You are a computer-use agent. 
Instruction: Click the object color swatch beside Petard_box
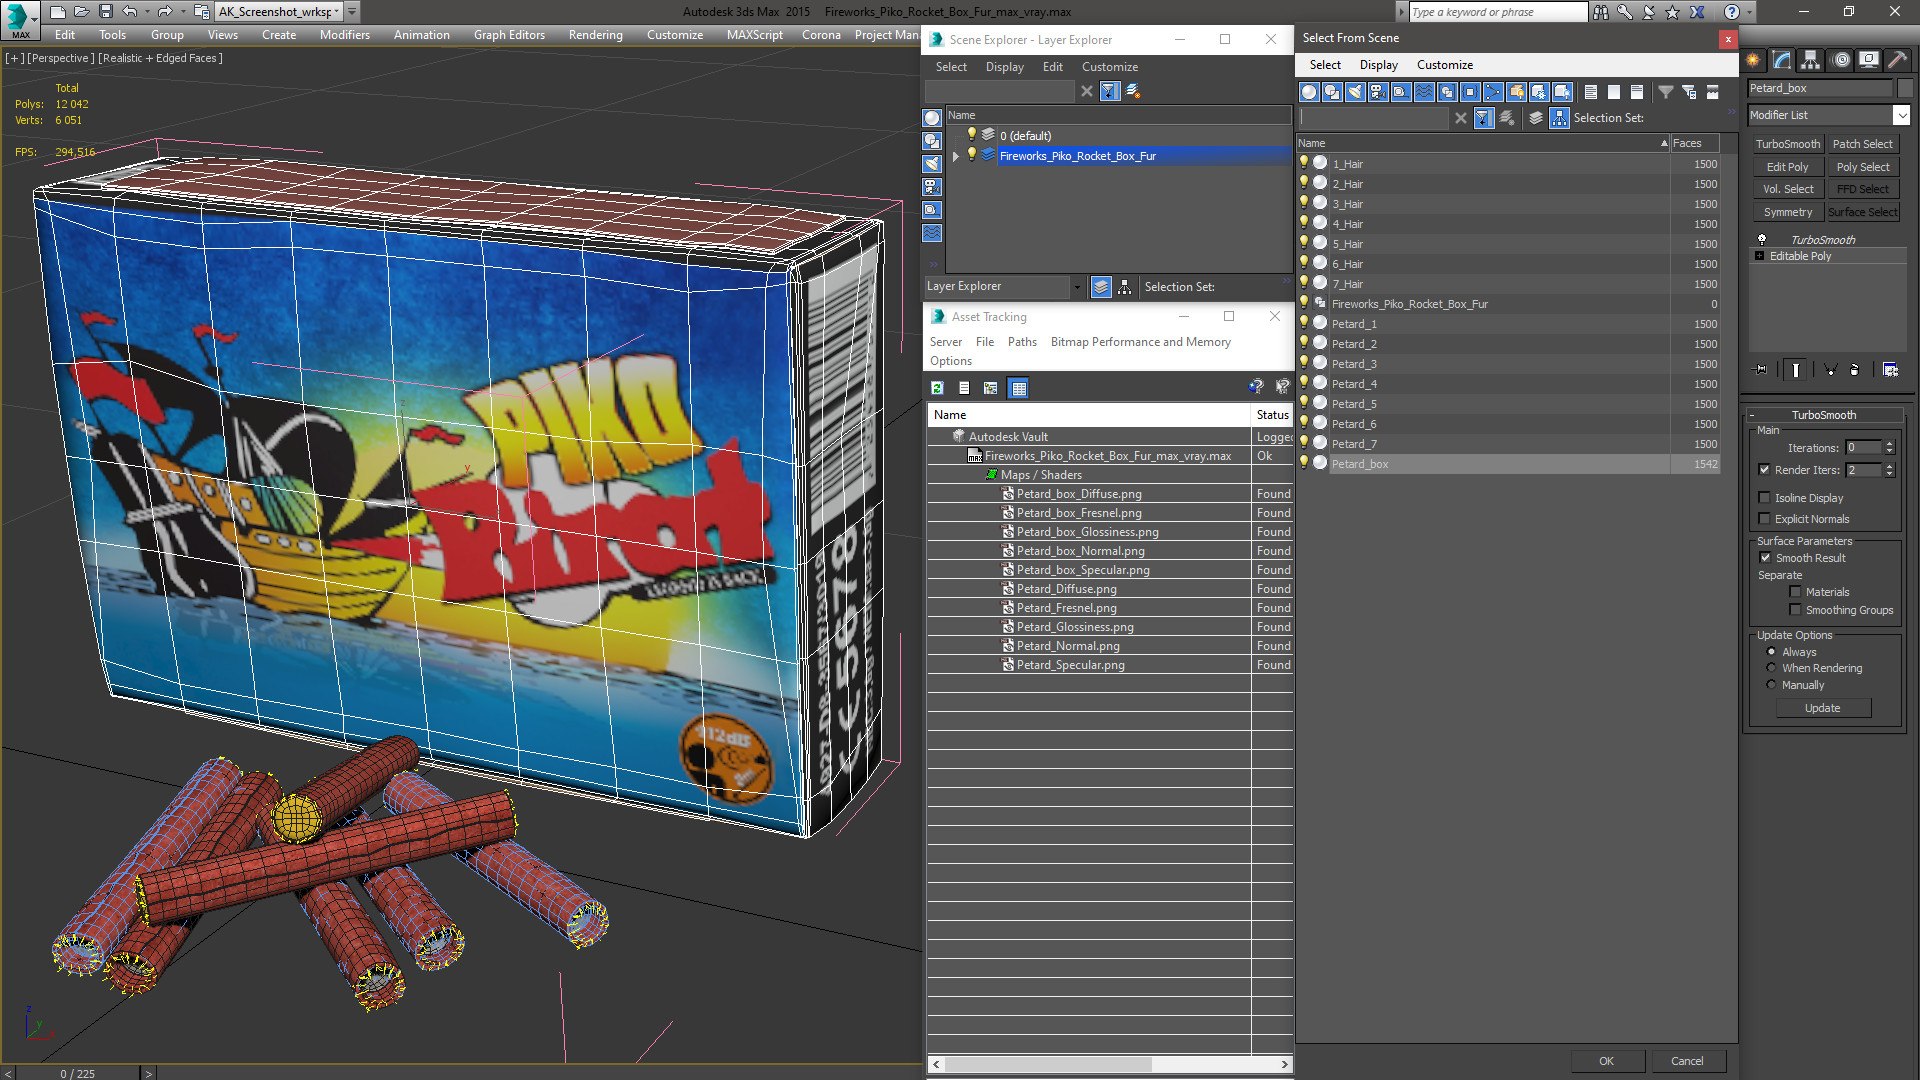pyautogui.click(x=1904, y=88)
